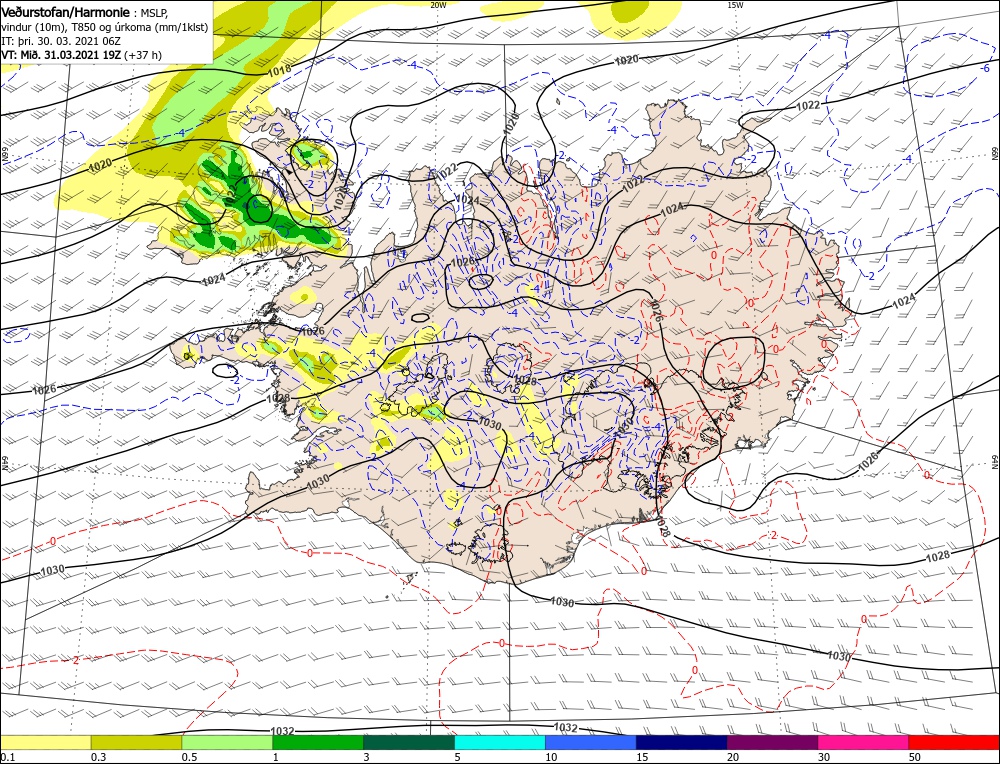Click the legend value '0.5'
The image size is (1000, 764).
pos(189,757)
